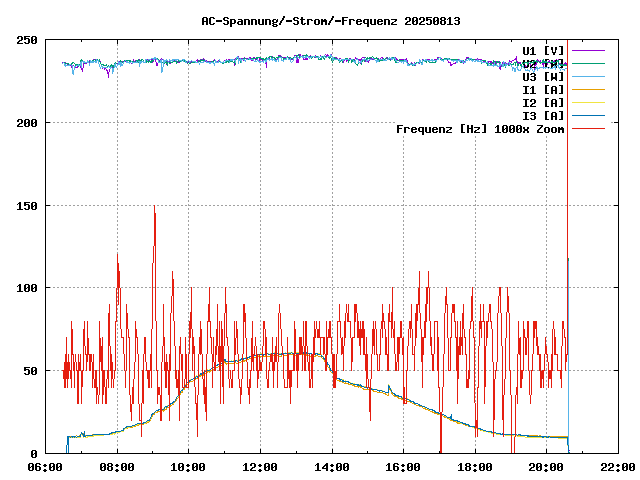
Task: Click the tallest red frequency spike near 09:00
Action: (x=154, y=210)
